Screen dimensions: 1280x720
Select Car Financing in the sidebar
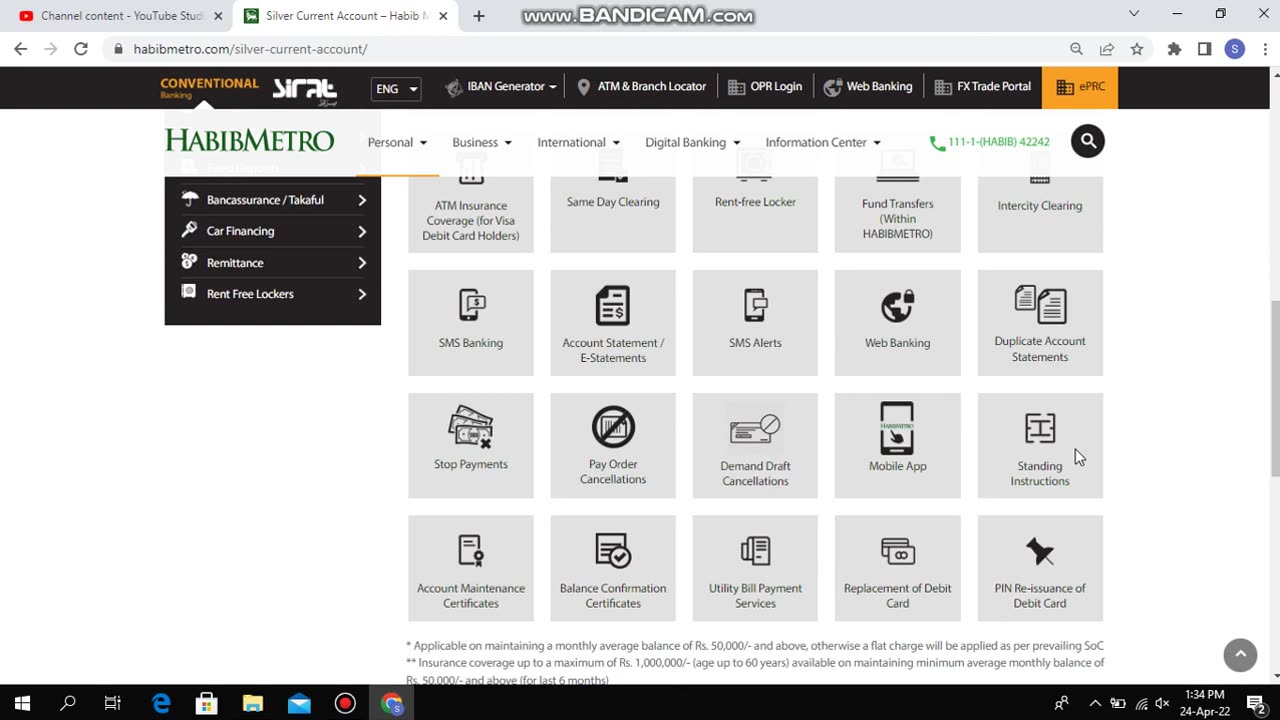273,231
